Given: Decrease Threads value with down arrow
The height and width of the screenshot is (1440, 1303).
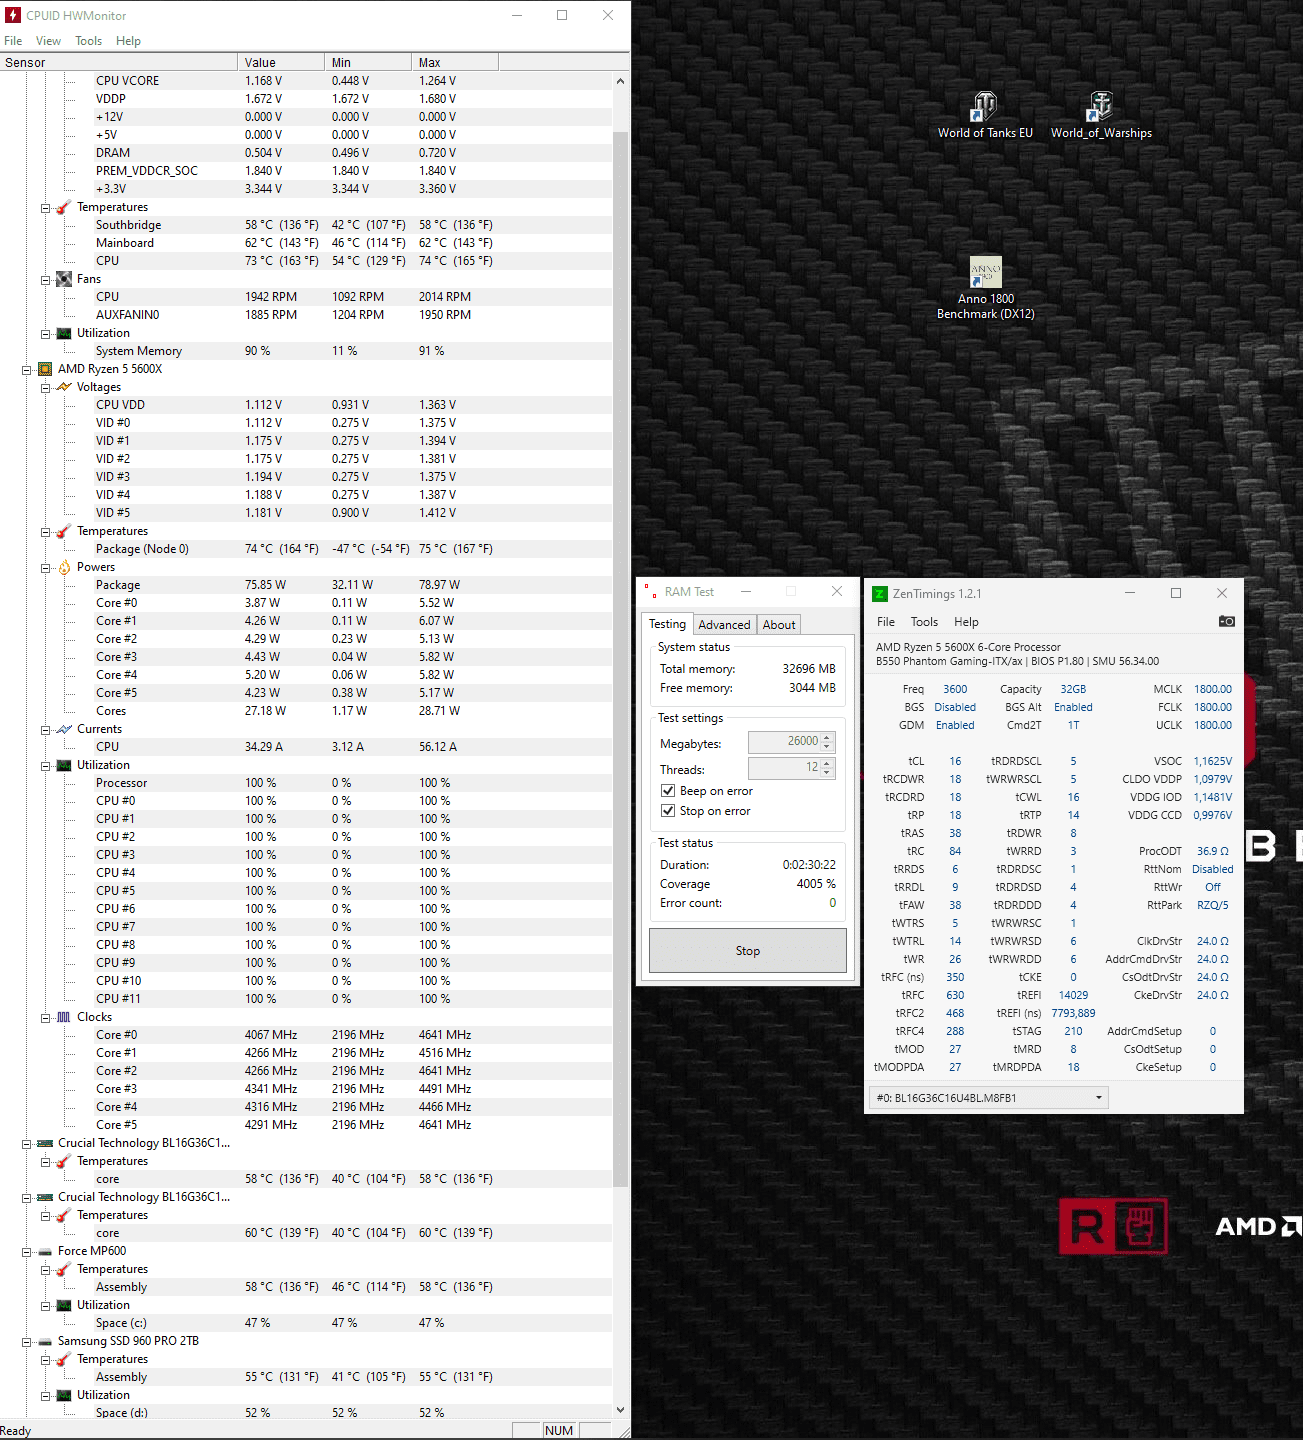Looking at the screenshot, I should pos(827,773).
